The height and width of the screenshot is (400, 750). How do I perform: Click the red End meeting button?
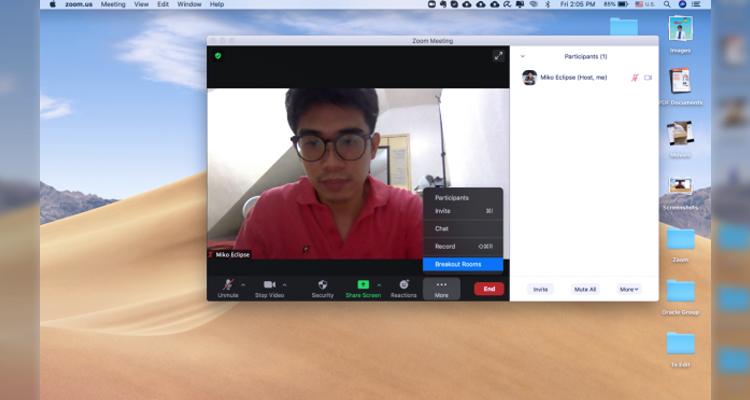[489, 289]
